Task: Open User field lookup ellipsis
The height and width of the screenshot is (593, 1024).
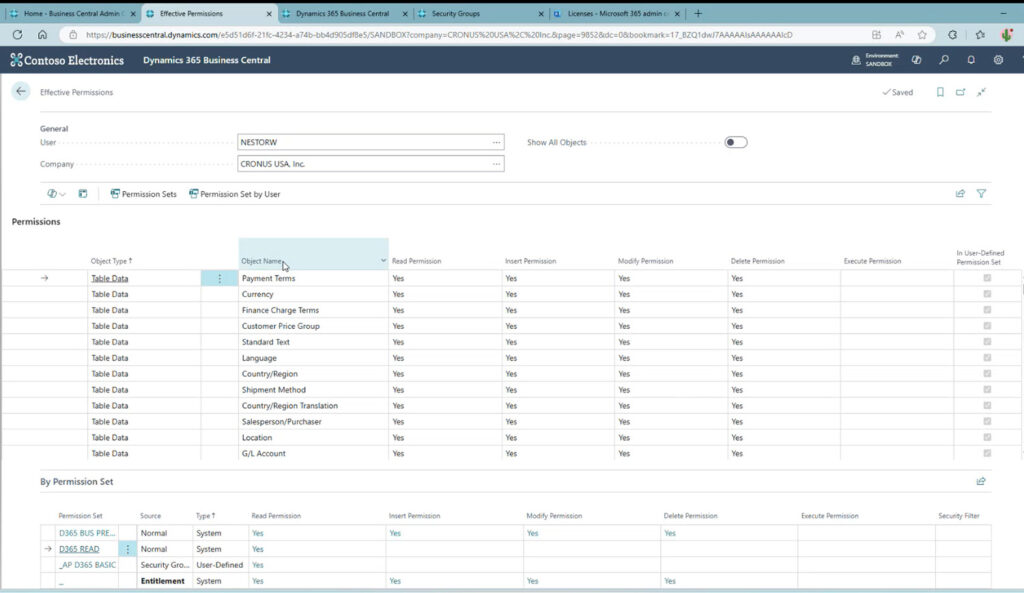Action: coord(496,142)
